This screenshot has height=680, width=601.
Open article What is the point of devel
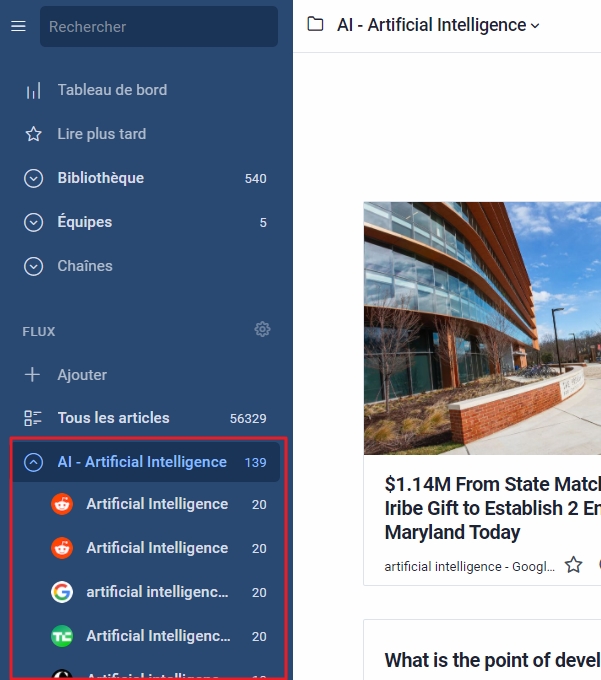(493, 660)
